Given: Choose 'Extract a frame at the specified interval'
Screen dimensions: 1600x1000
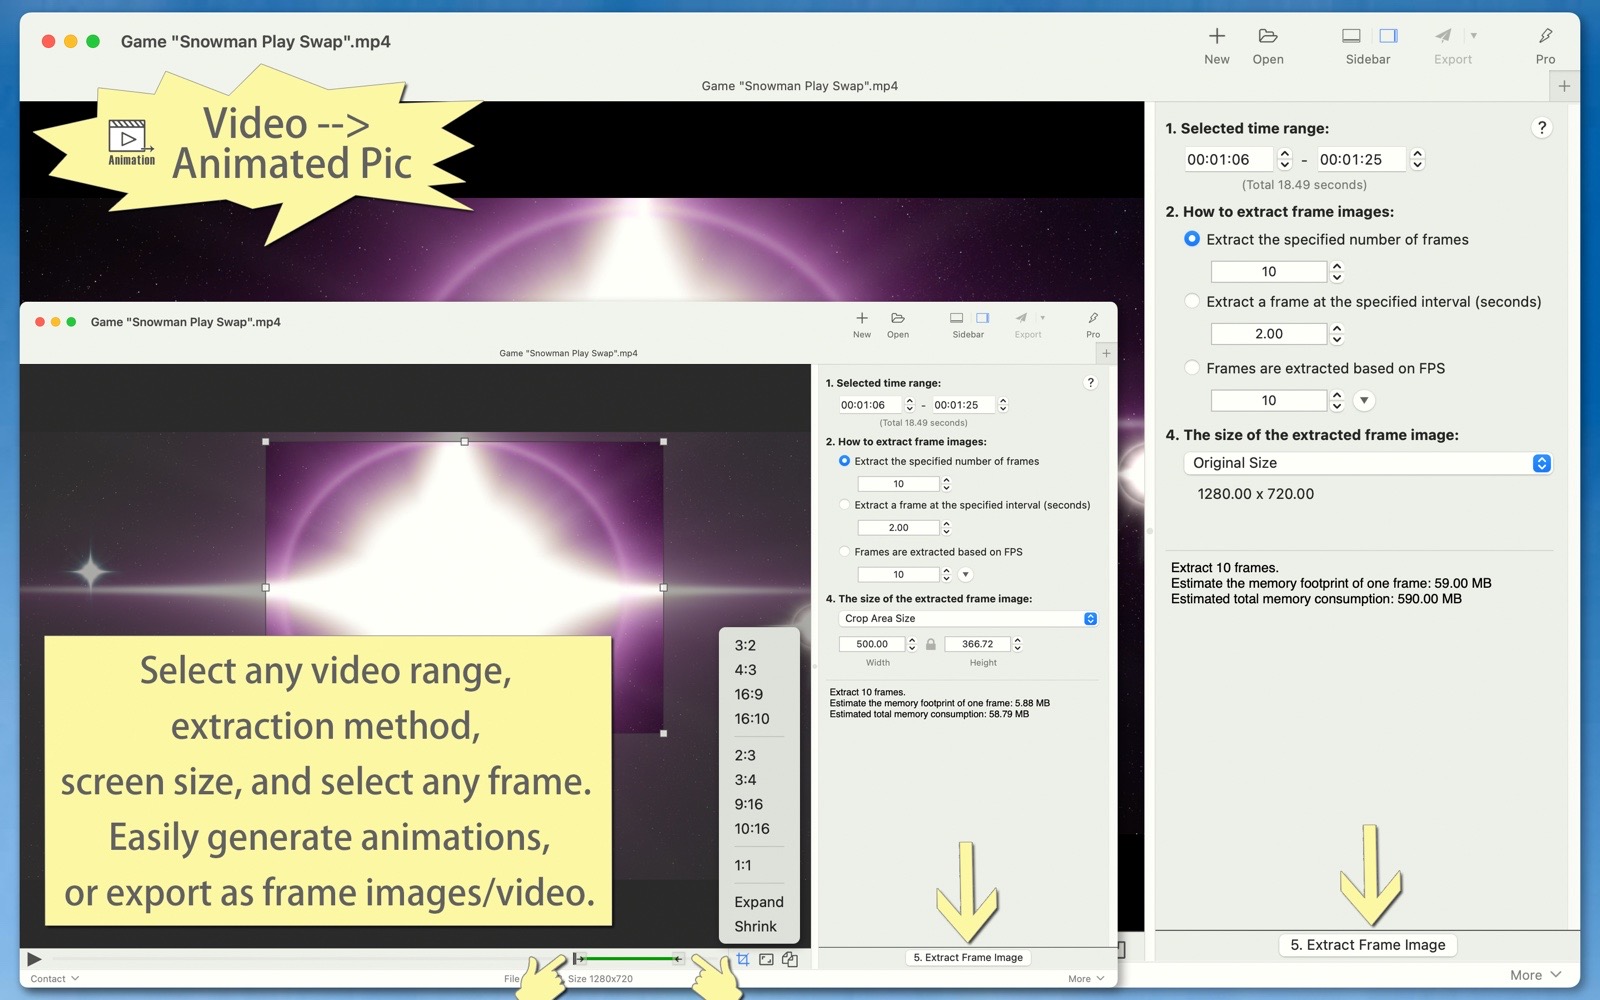Looking at the screenshot, I should (1192, 301).
